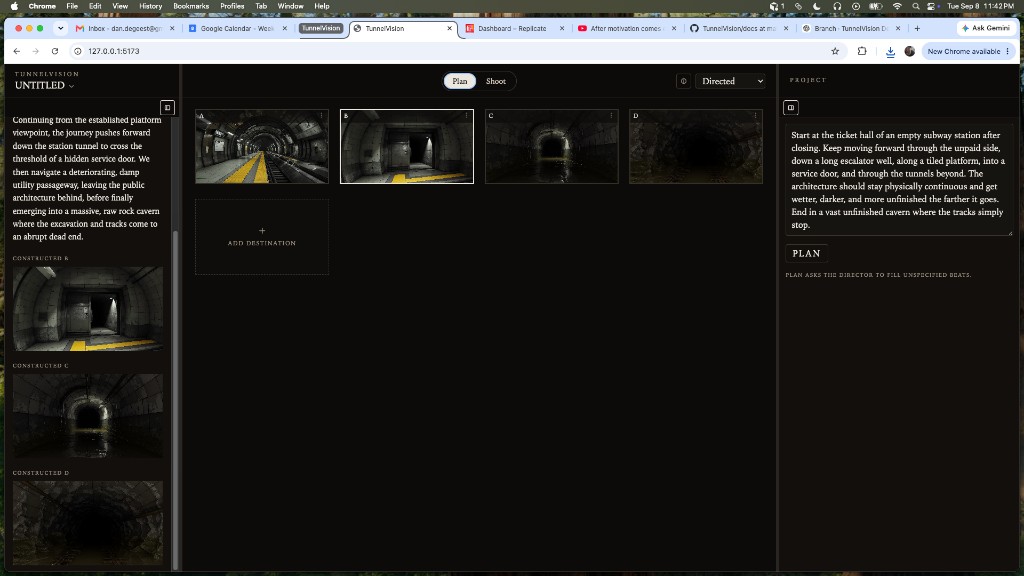
Task: Click the left sidebar vertical scrollbar
Action: [x=175, y=400]
